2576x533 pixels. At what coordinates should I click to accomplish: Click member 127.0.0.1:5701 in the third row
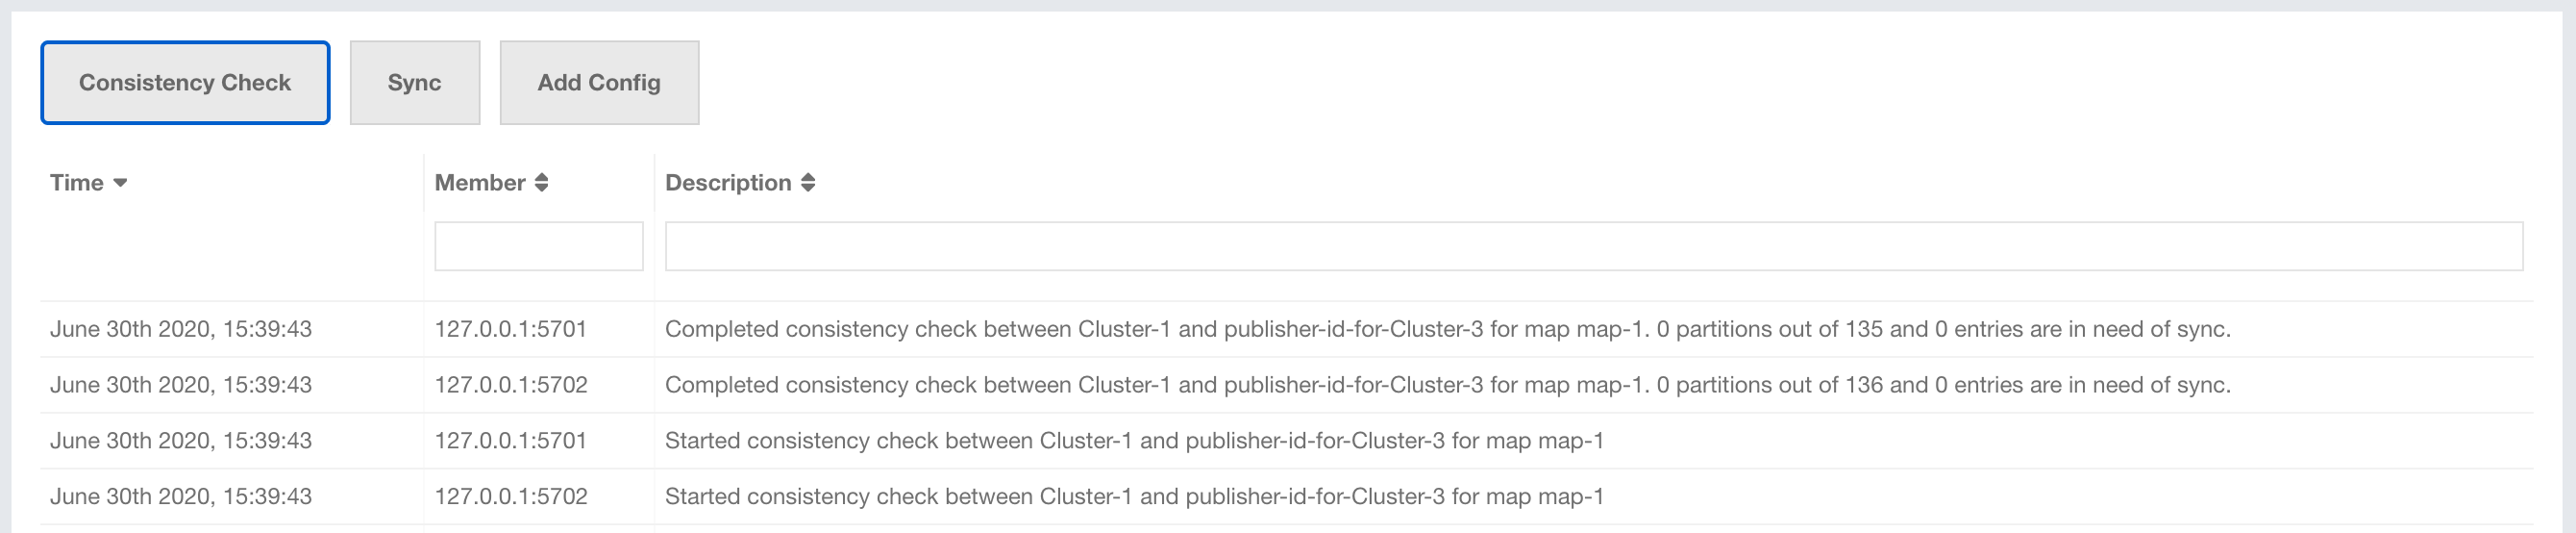(x=510, y=441)
